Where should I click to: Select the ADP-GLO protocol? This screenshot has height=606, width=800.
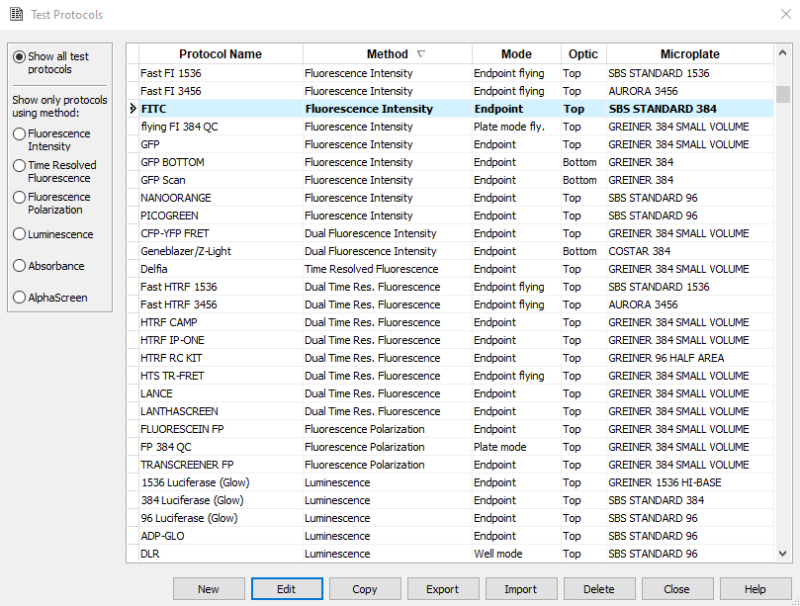tap(163, 536)
